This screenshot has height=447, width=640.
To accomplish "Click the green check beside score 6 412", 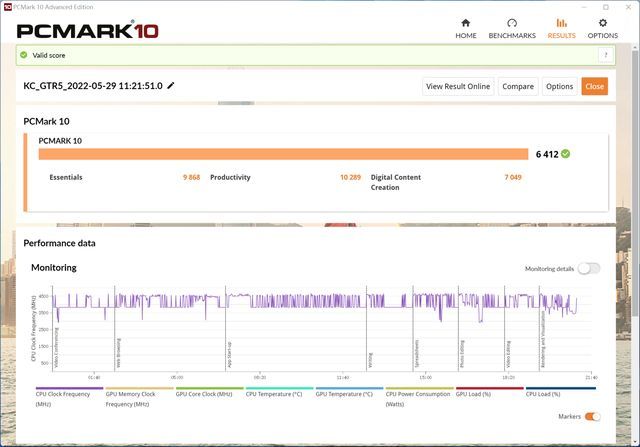I will 565,154.
